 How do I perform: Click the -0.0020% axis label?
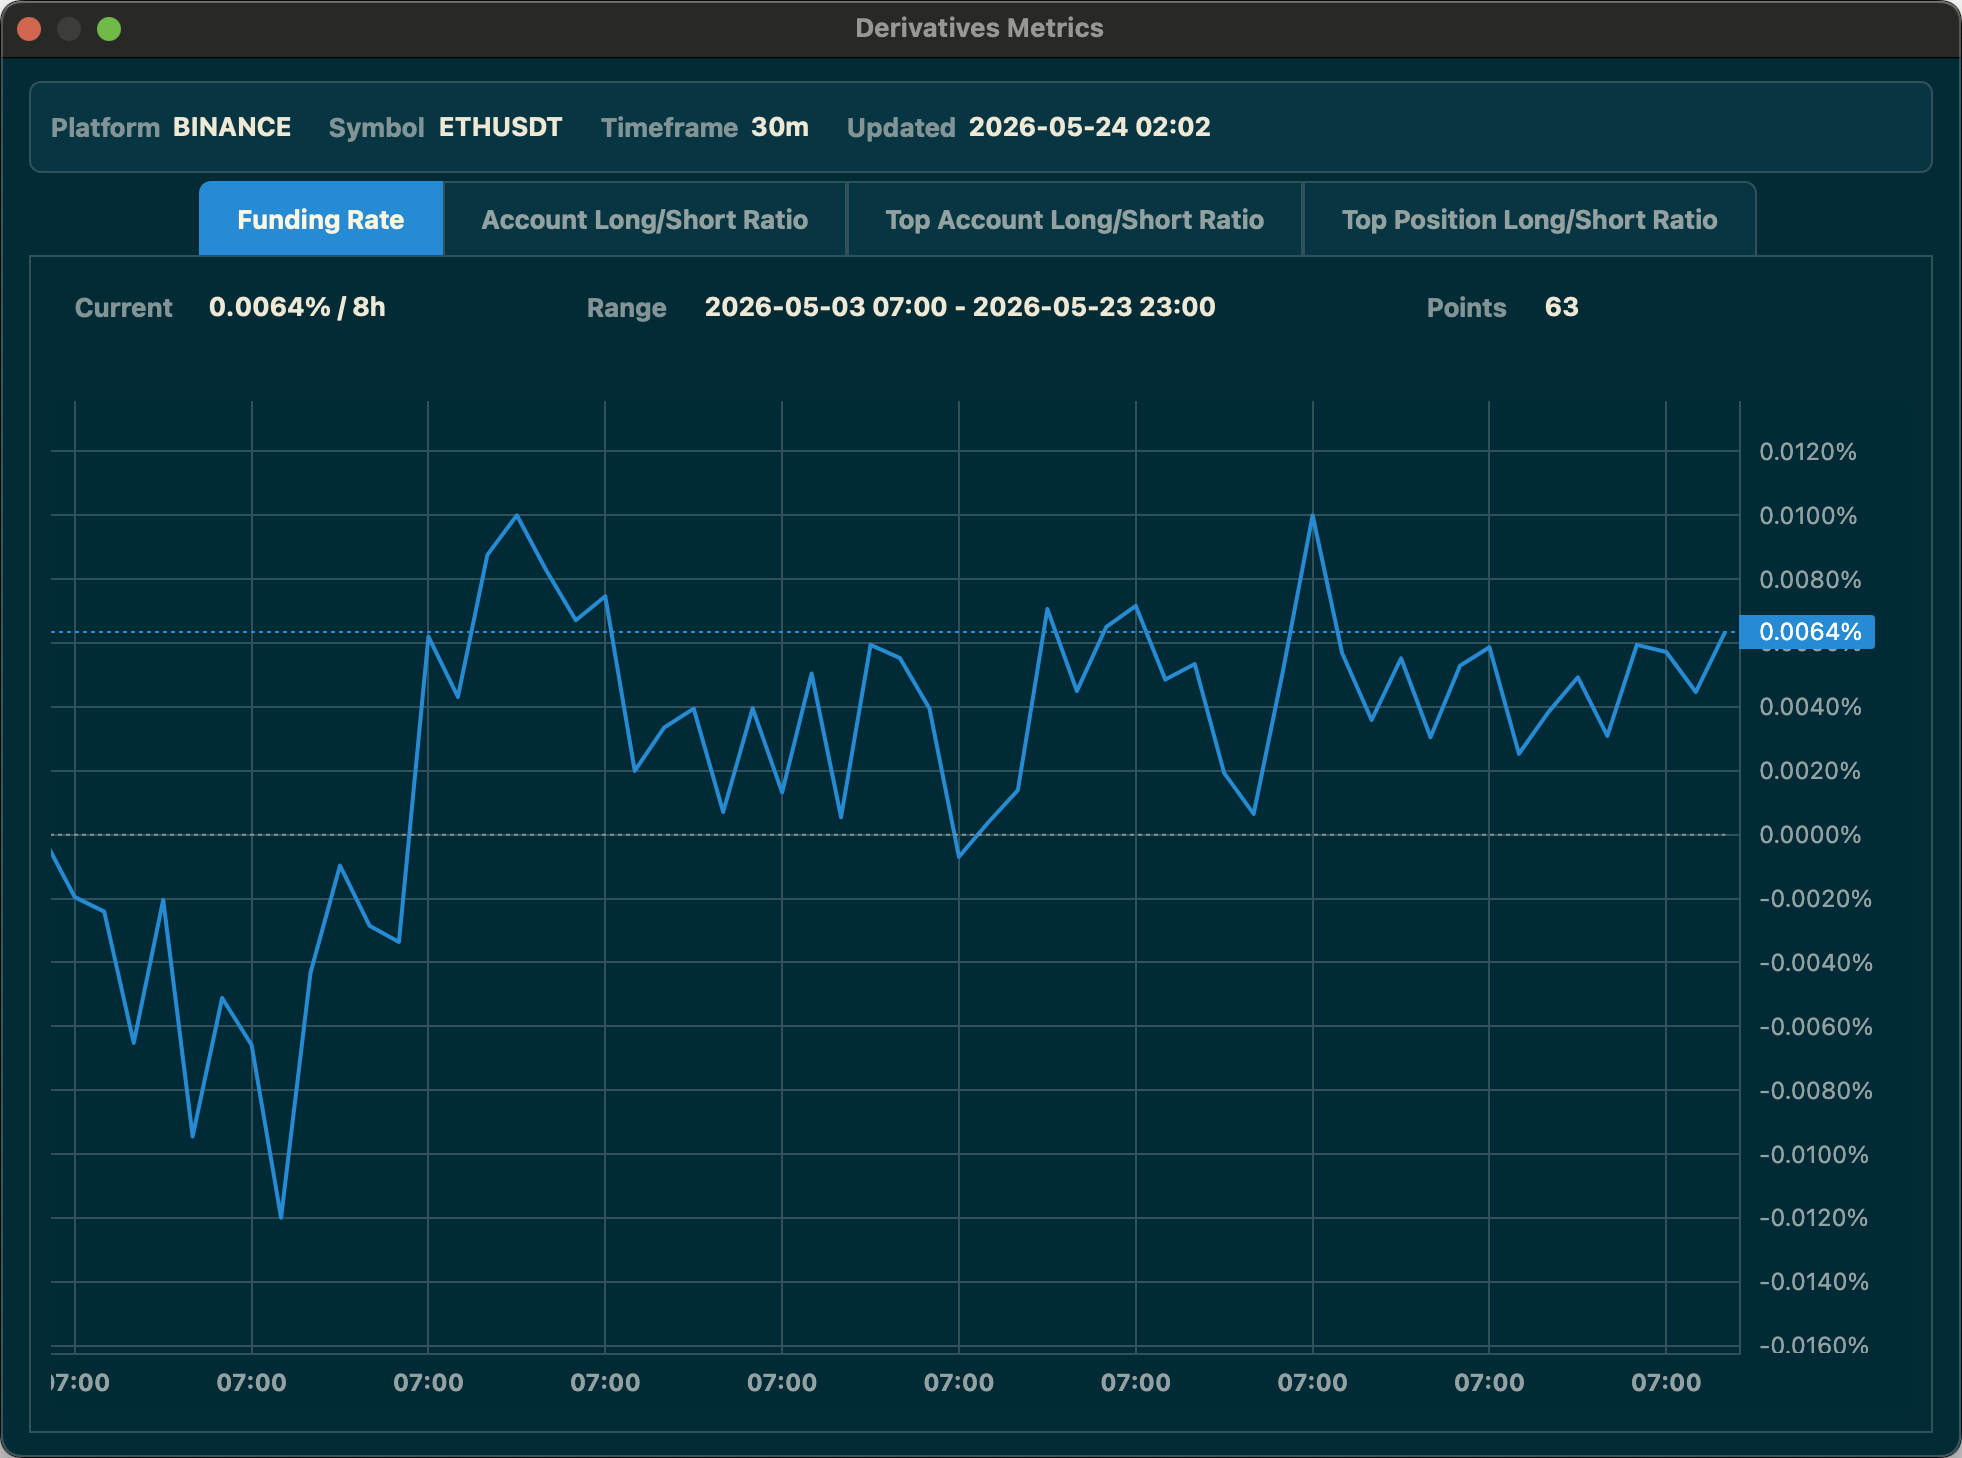click(1815, 899)
